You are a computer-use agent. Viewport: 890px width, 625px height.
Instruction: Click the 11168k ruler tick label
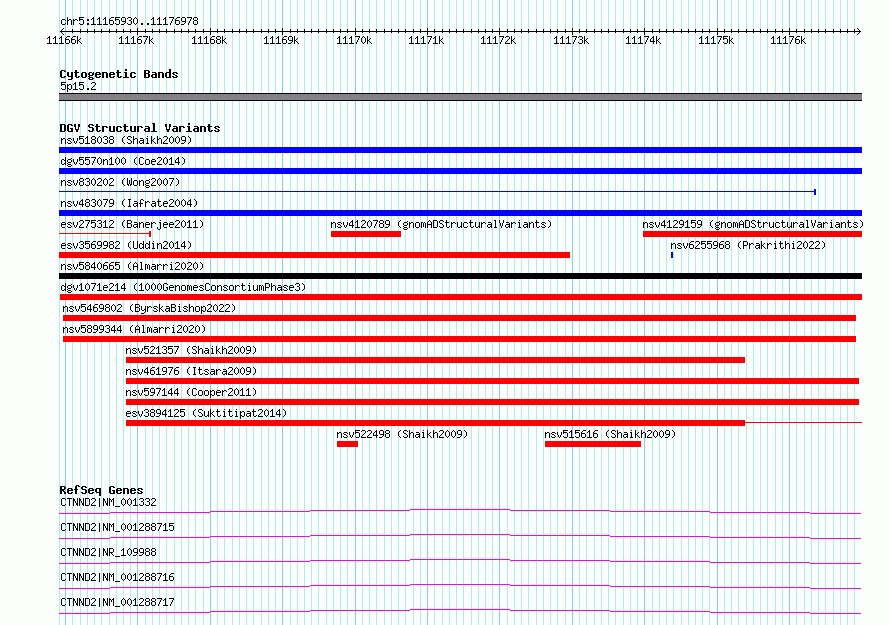(x=209, y=40)
